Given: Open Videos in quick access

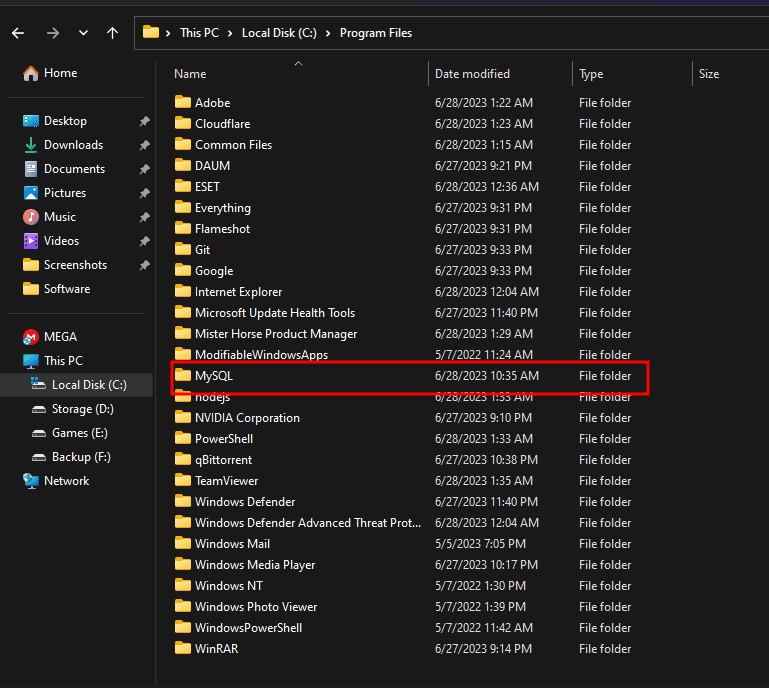Looking at the screenshot, I should pos(51,241).
